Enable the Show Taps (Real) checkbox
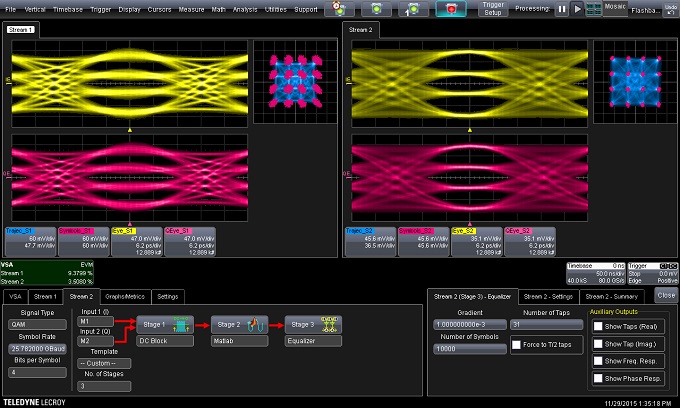The image size is (680, 408). (x=598, y=326)
